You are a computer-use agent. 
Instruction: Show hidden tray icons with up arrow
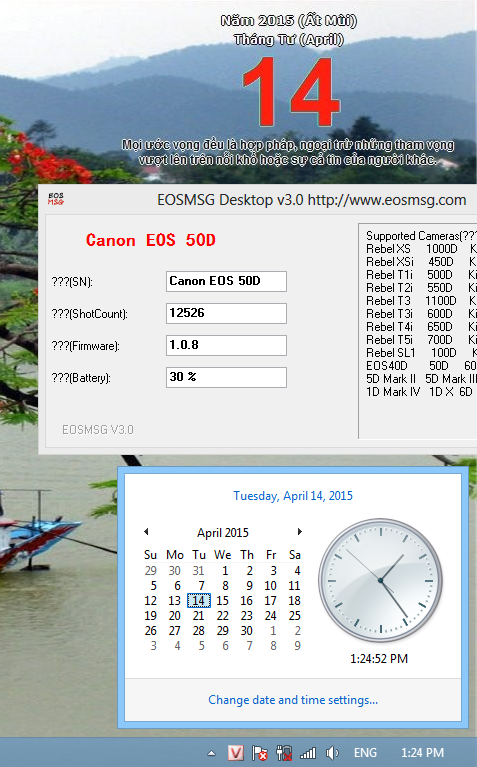[211, 753]
